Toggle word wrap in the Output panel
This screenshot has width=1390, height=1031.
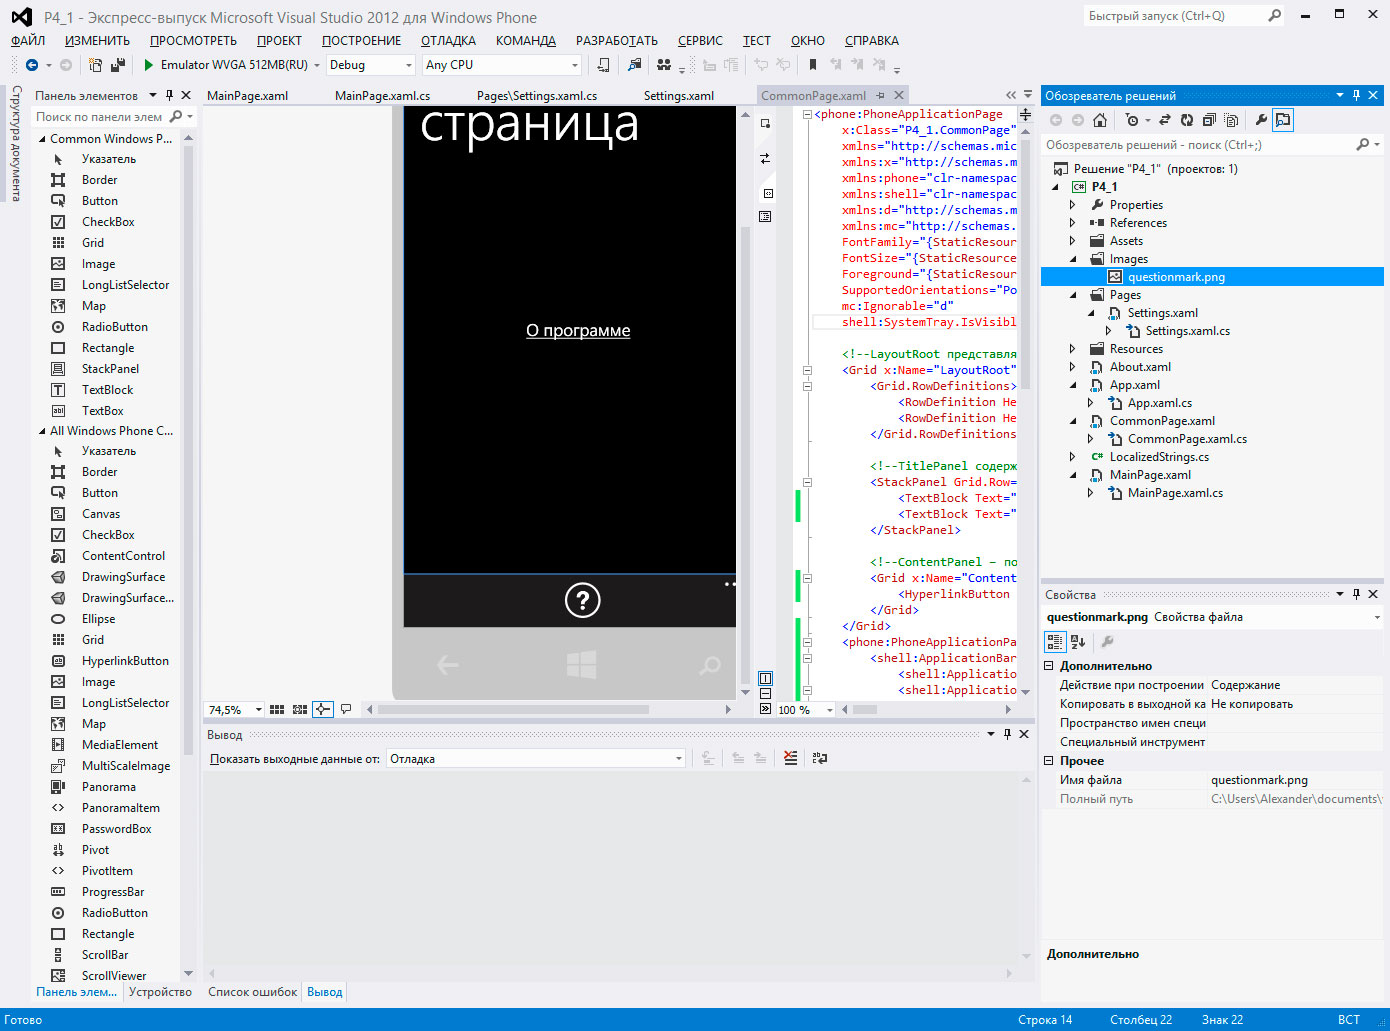tap(820, 759)
